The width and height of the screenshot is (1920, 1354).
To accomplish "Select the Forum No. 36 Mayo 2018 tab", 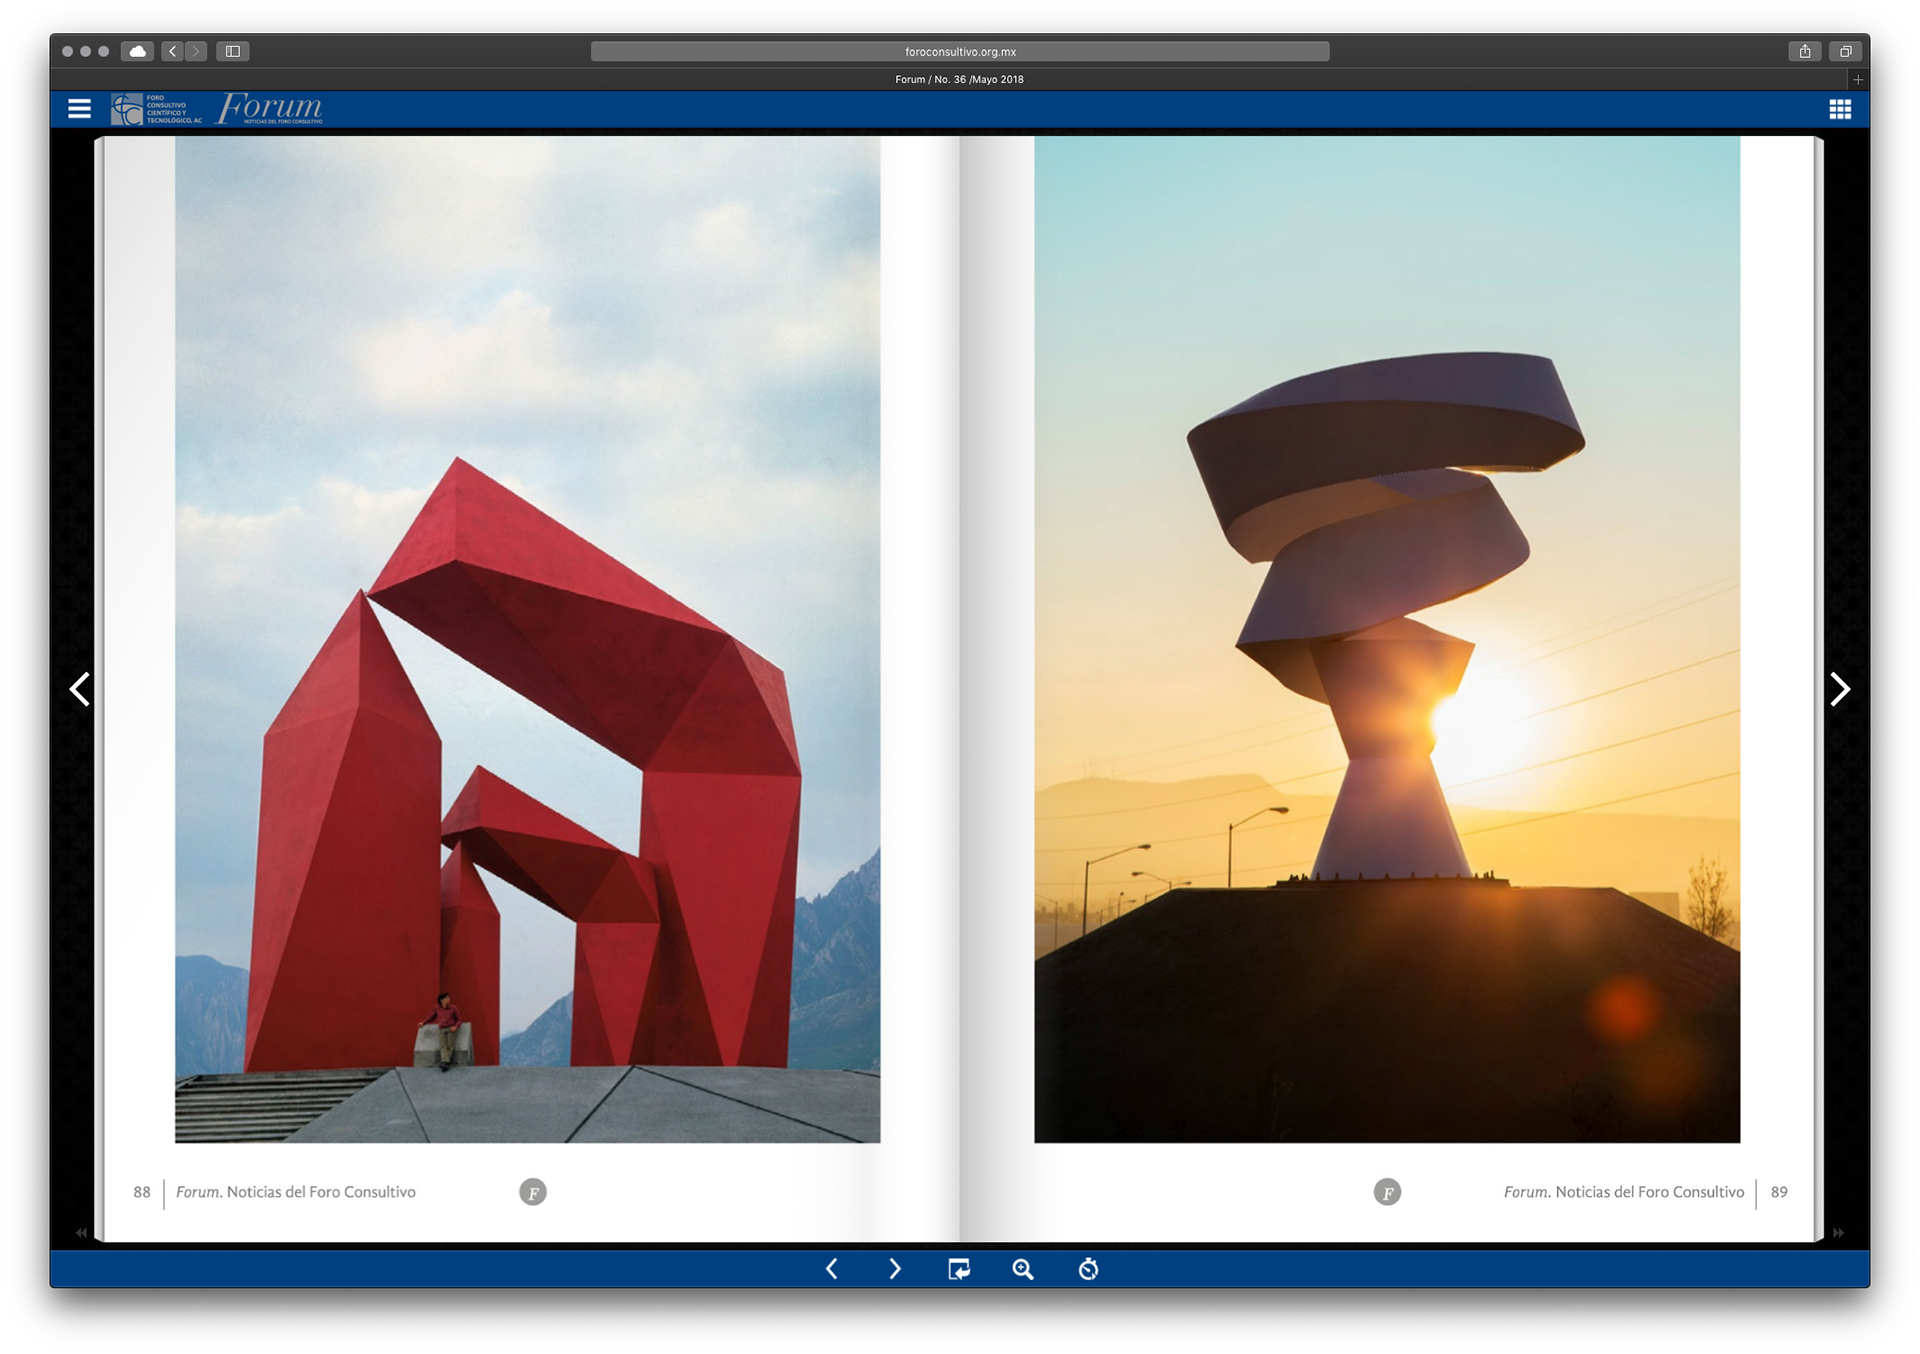I will pyautogui.click(x=959, y=79).
